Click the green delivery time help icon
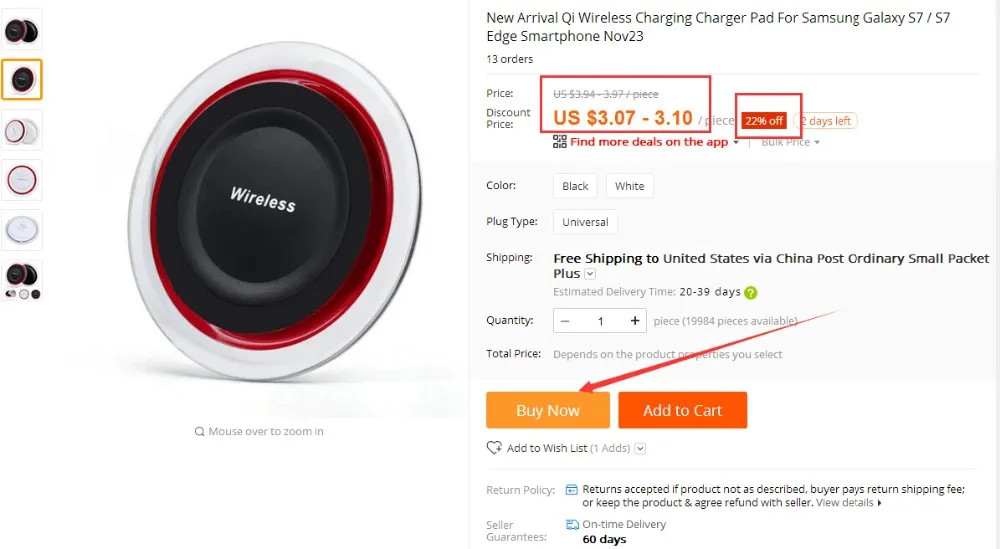The height and width of the screenshot is (549, 1000). [751, 293]
